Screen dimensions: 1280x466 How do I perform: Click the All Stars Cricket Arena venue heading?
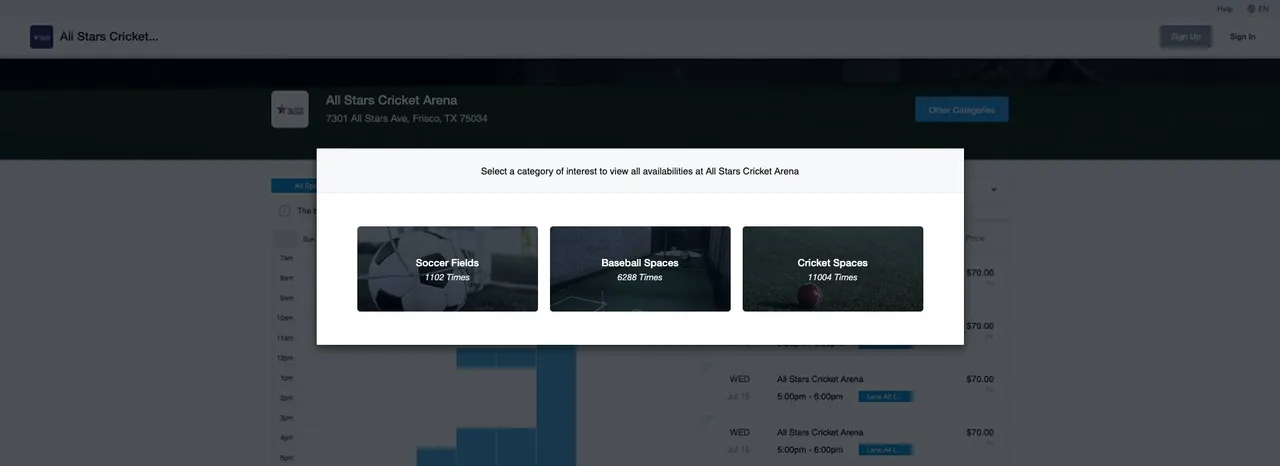click(391, 100)
